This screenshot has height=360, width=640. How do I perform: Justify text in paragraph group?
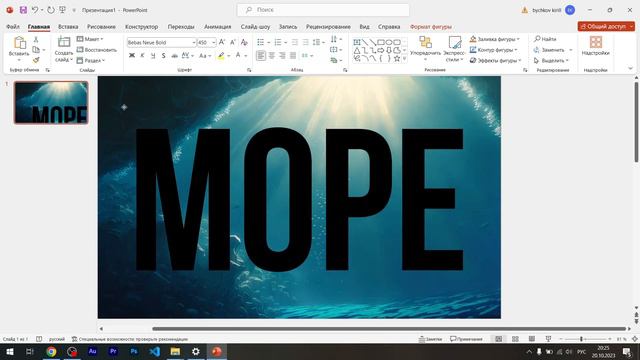point(293,56)
